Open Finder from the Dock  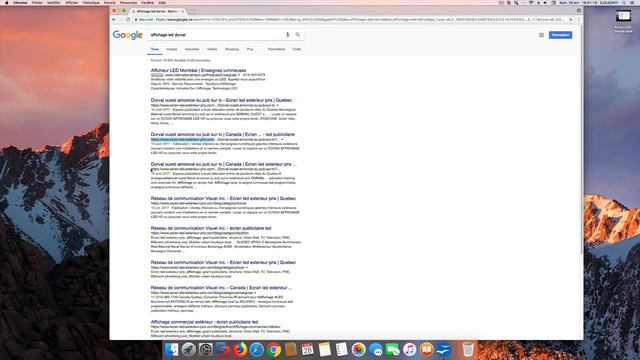click(x=171, y=349)
